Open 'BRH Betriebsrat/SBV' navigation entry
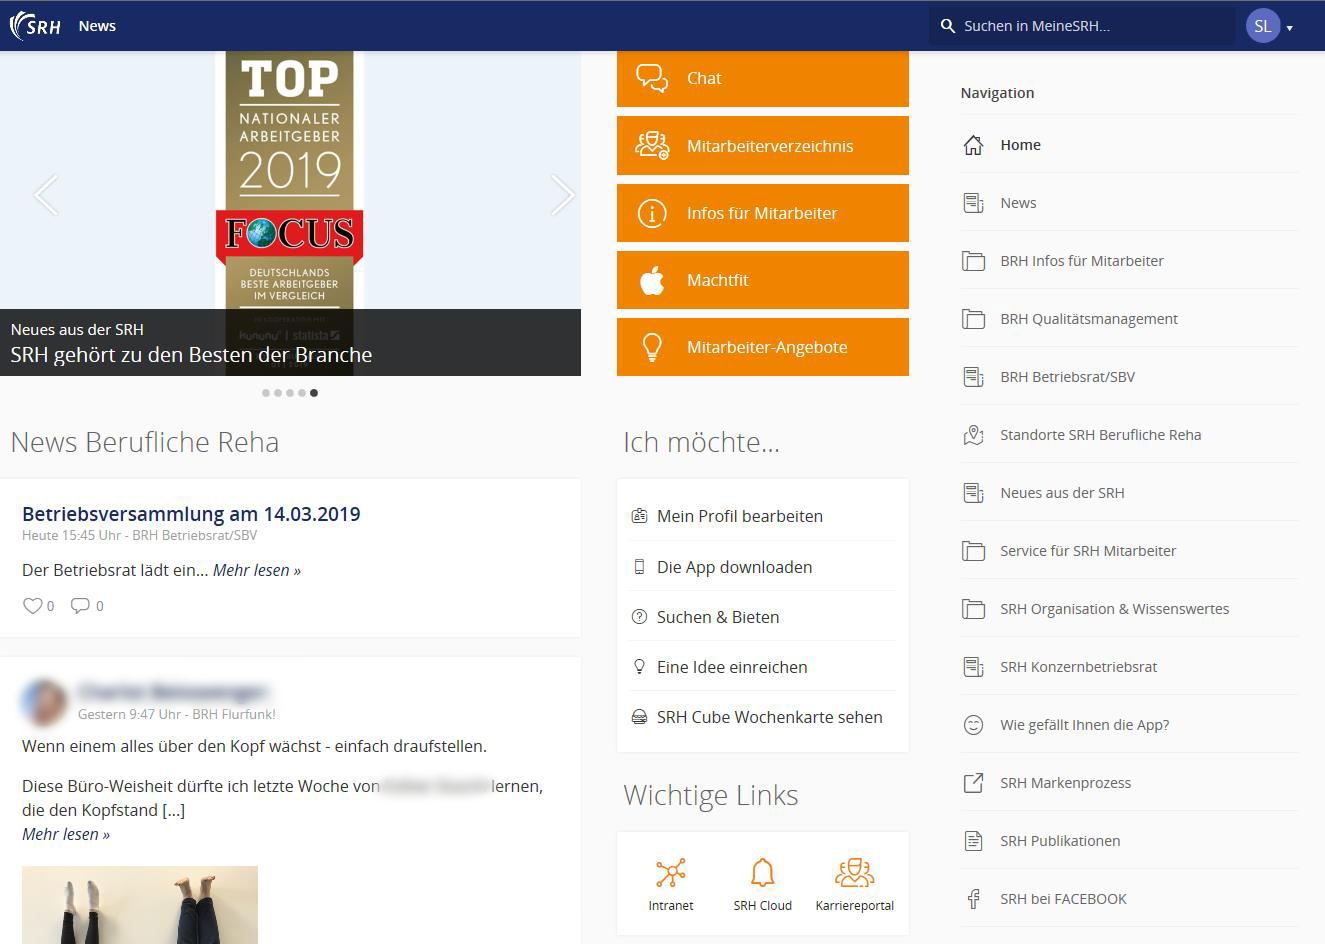The image size is (1325, 944). coord(1129,377)
